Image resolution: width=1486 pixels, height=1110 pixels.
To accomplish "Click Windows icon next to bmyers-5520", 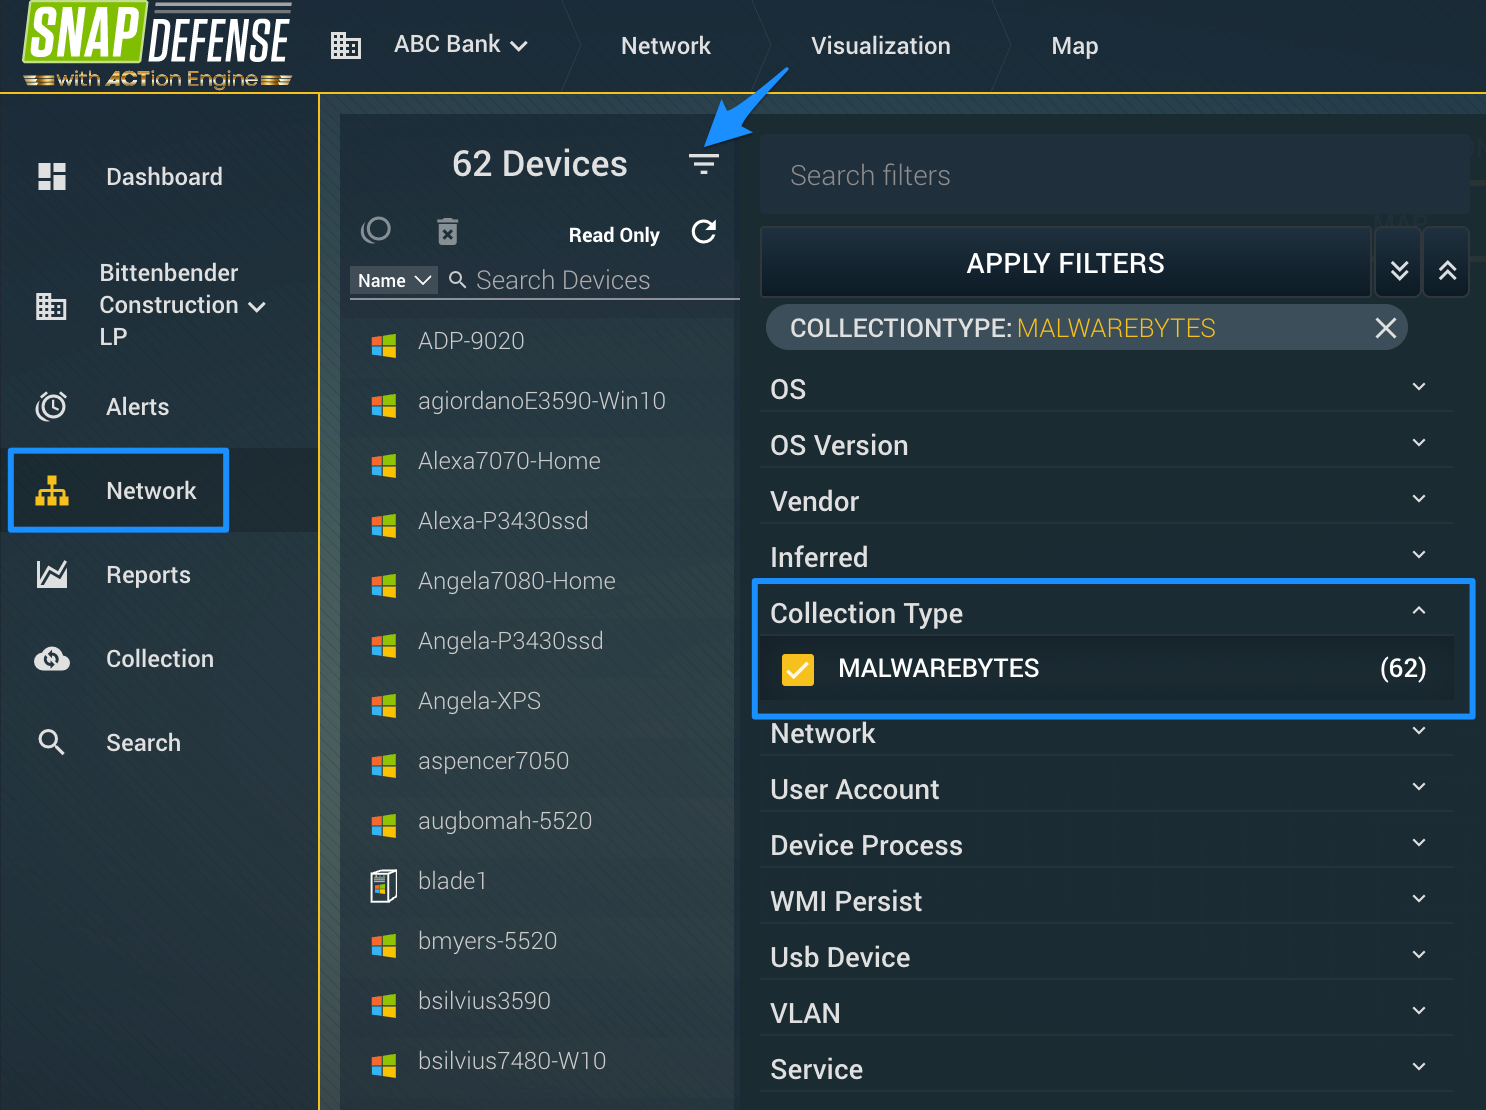I will point(384,945).
